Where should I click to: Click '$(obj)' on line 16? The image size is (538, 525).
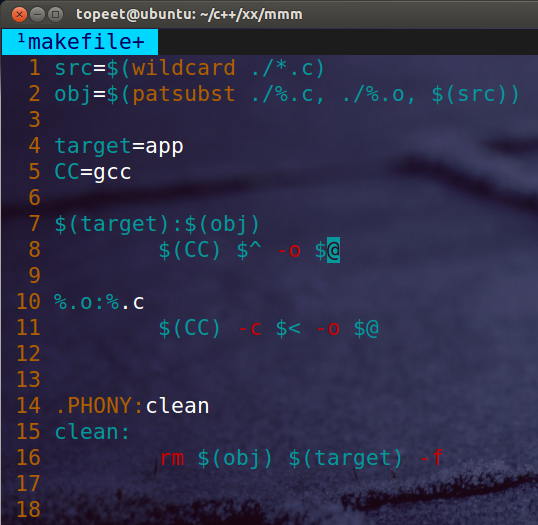click(235, 458)
